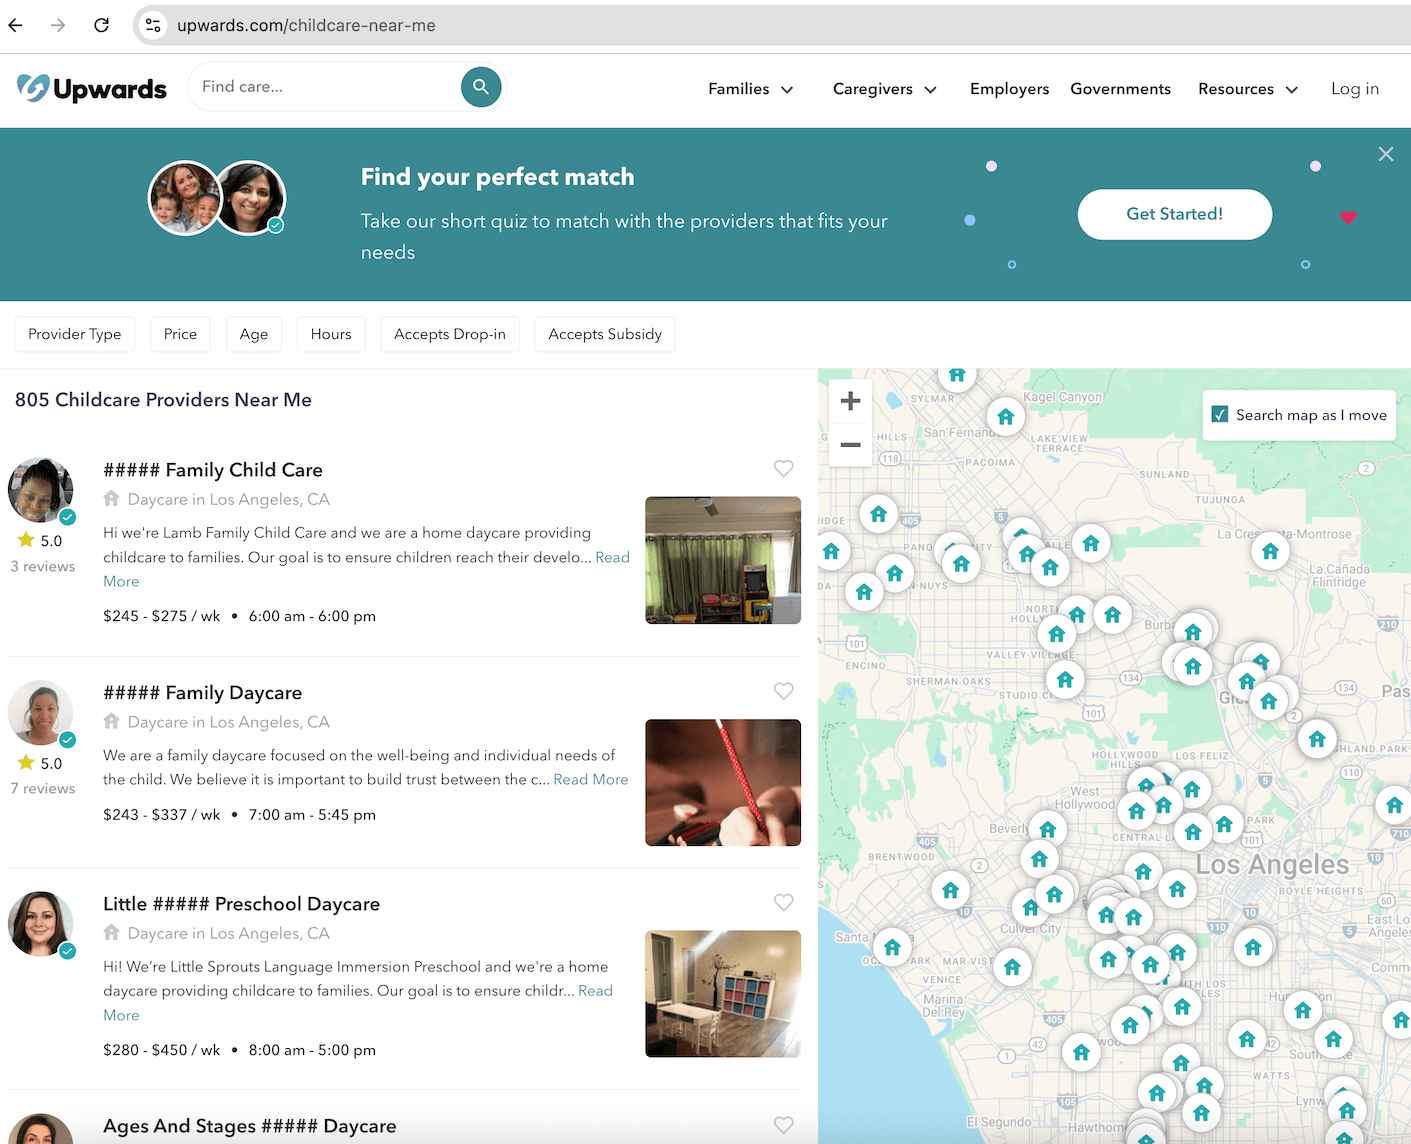Click Log in
Viewport: 1411px width, 1144px height.
pos(1354,89)
